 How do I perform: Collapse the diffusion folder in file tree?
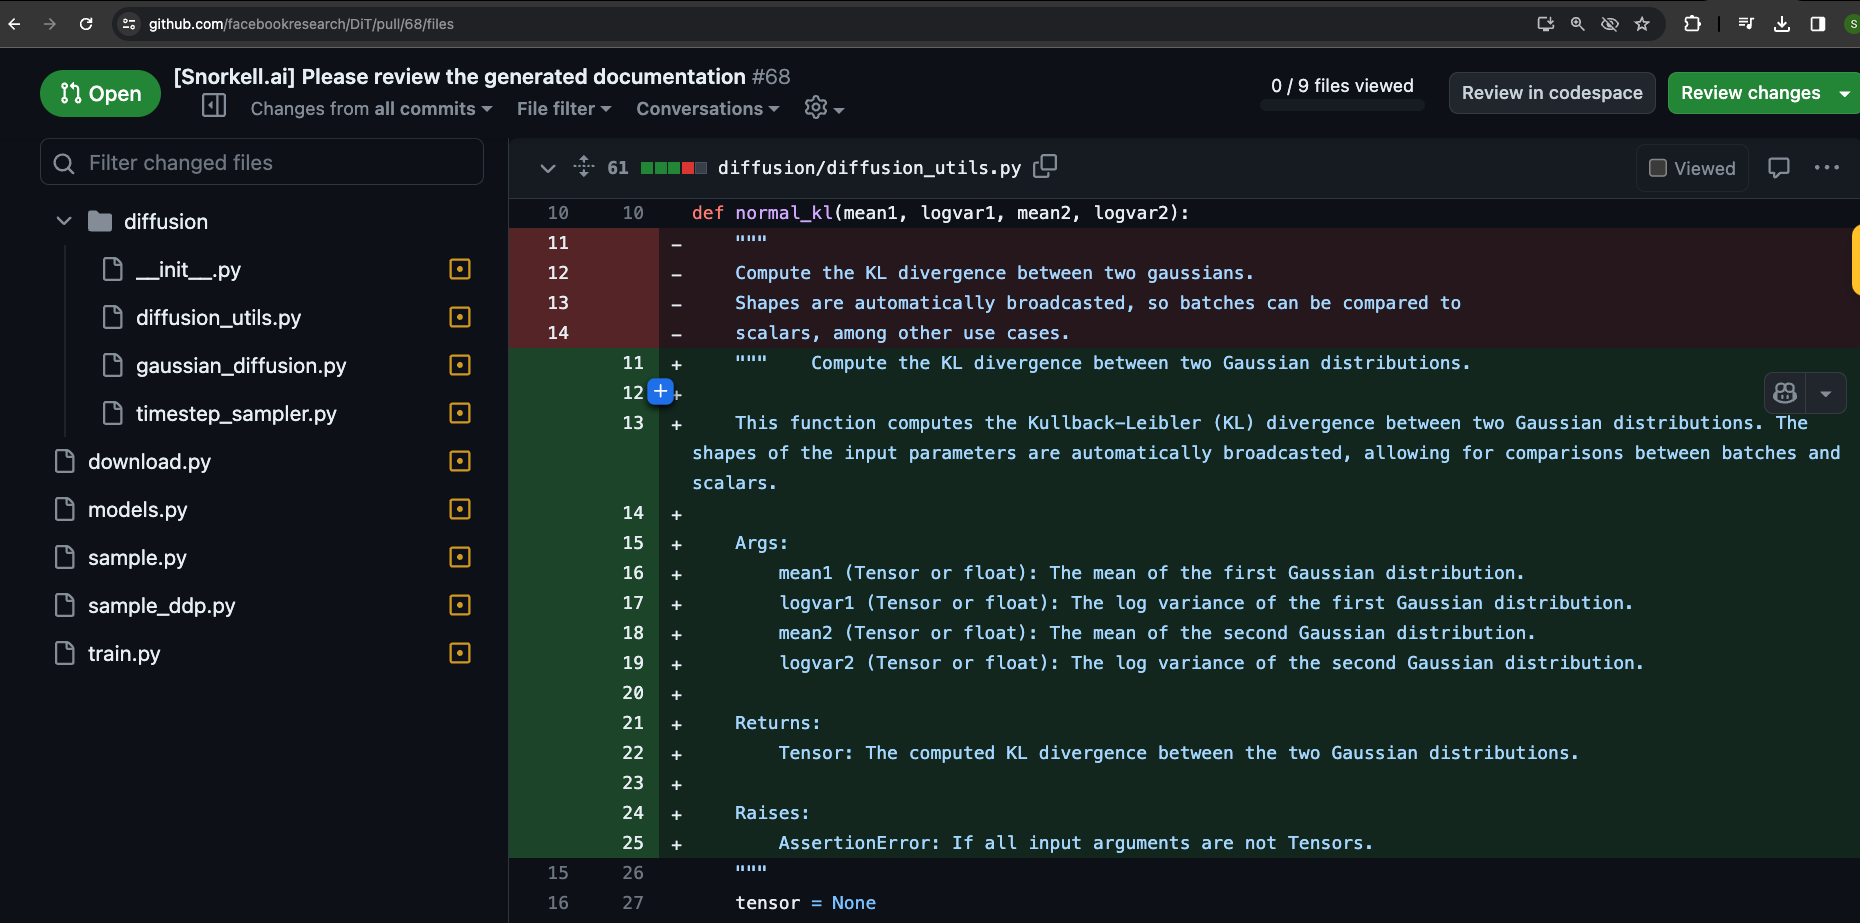[x=64, y=221]
